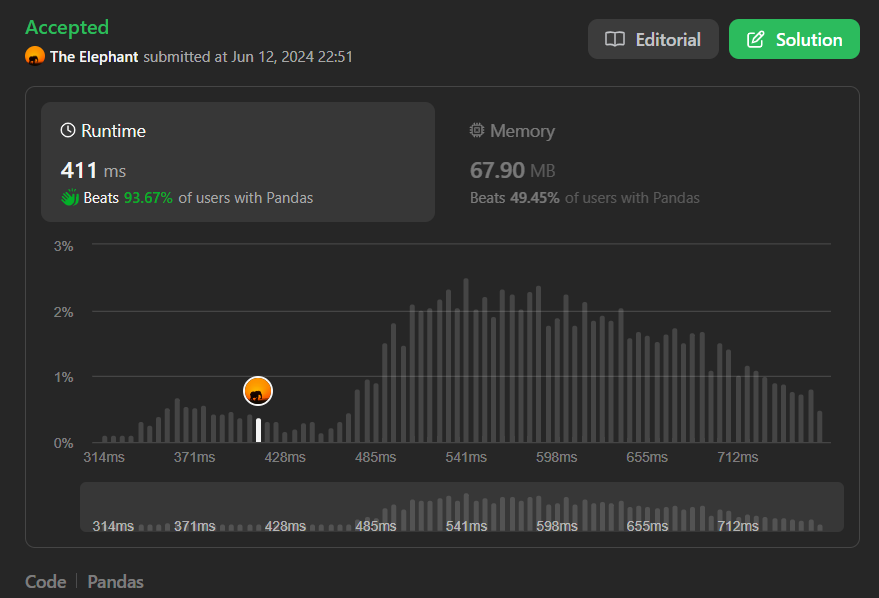Image resolution: width=879 pixels, height=598 pixels.
Task: Click the pencil icon in Solution button
Action: [x=756, y=40]
